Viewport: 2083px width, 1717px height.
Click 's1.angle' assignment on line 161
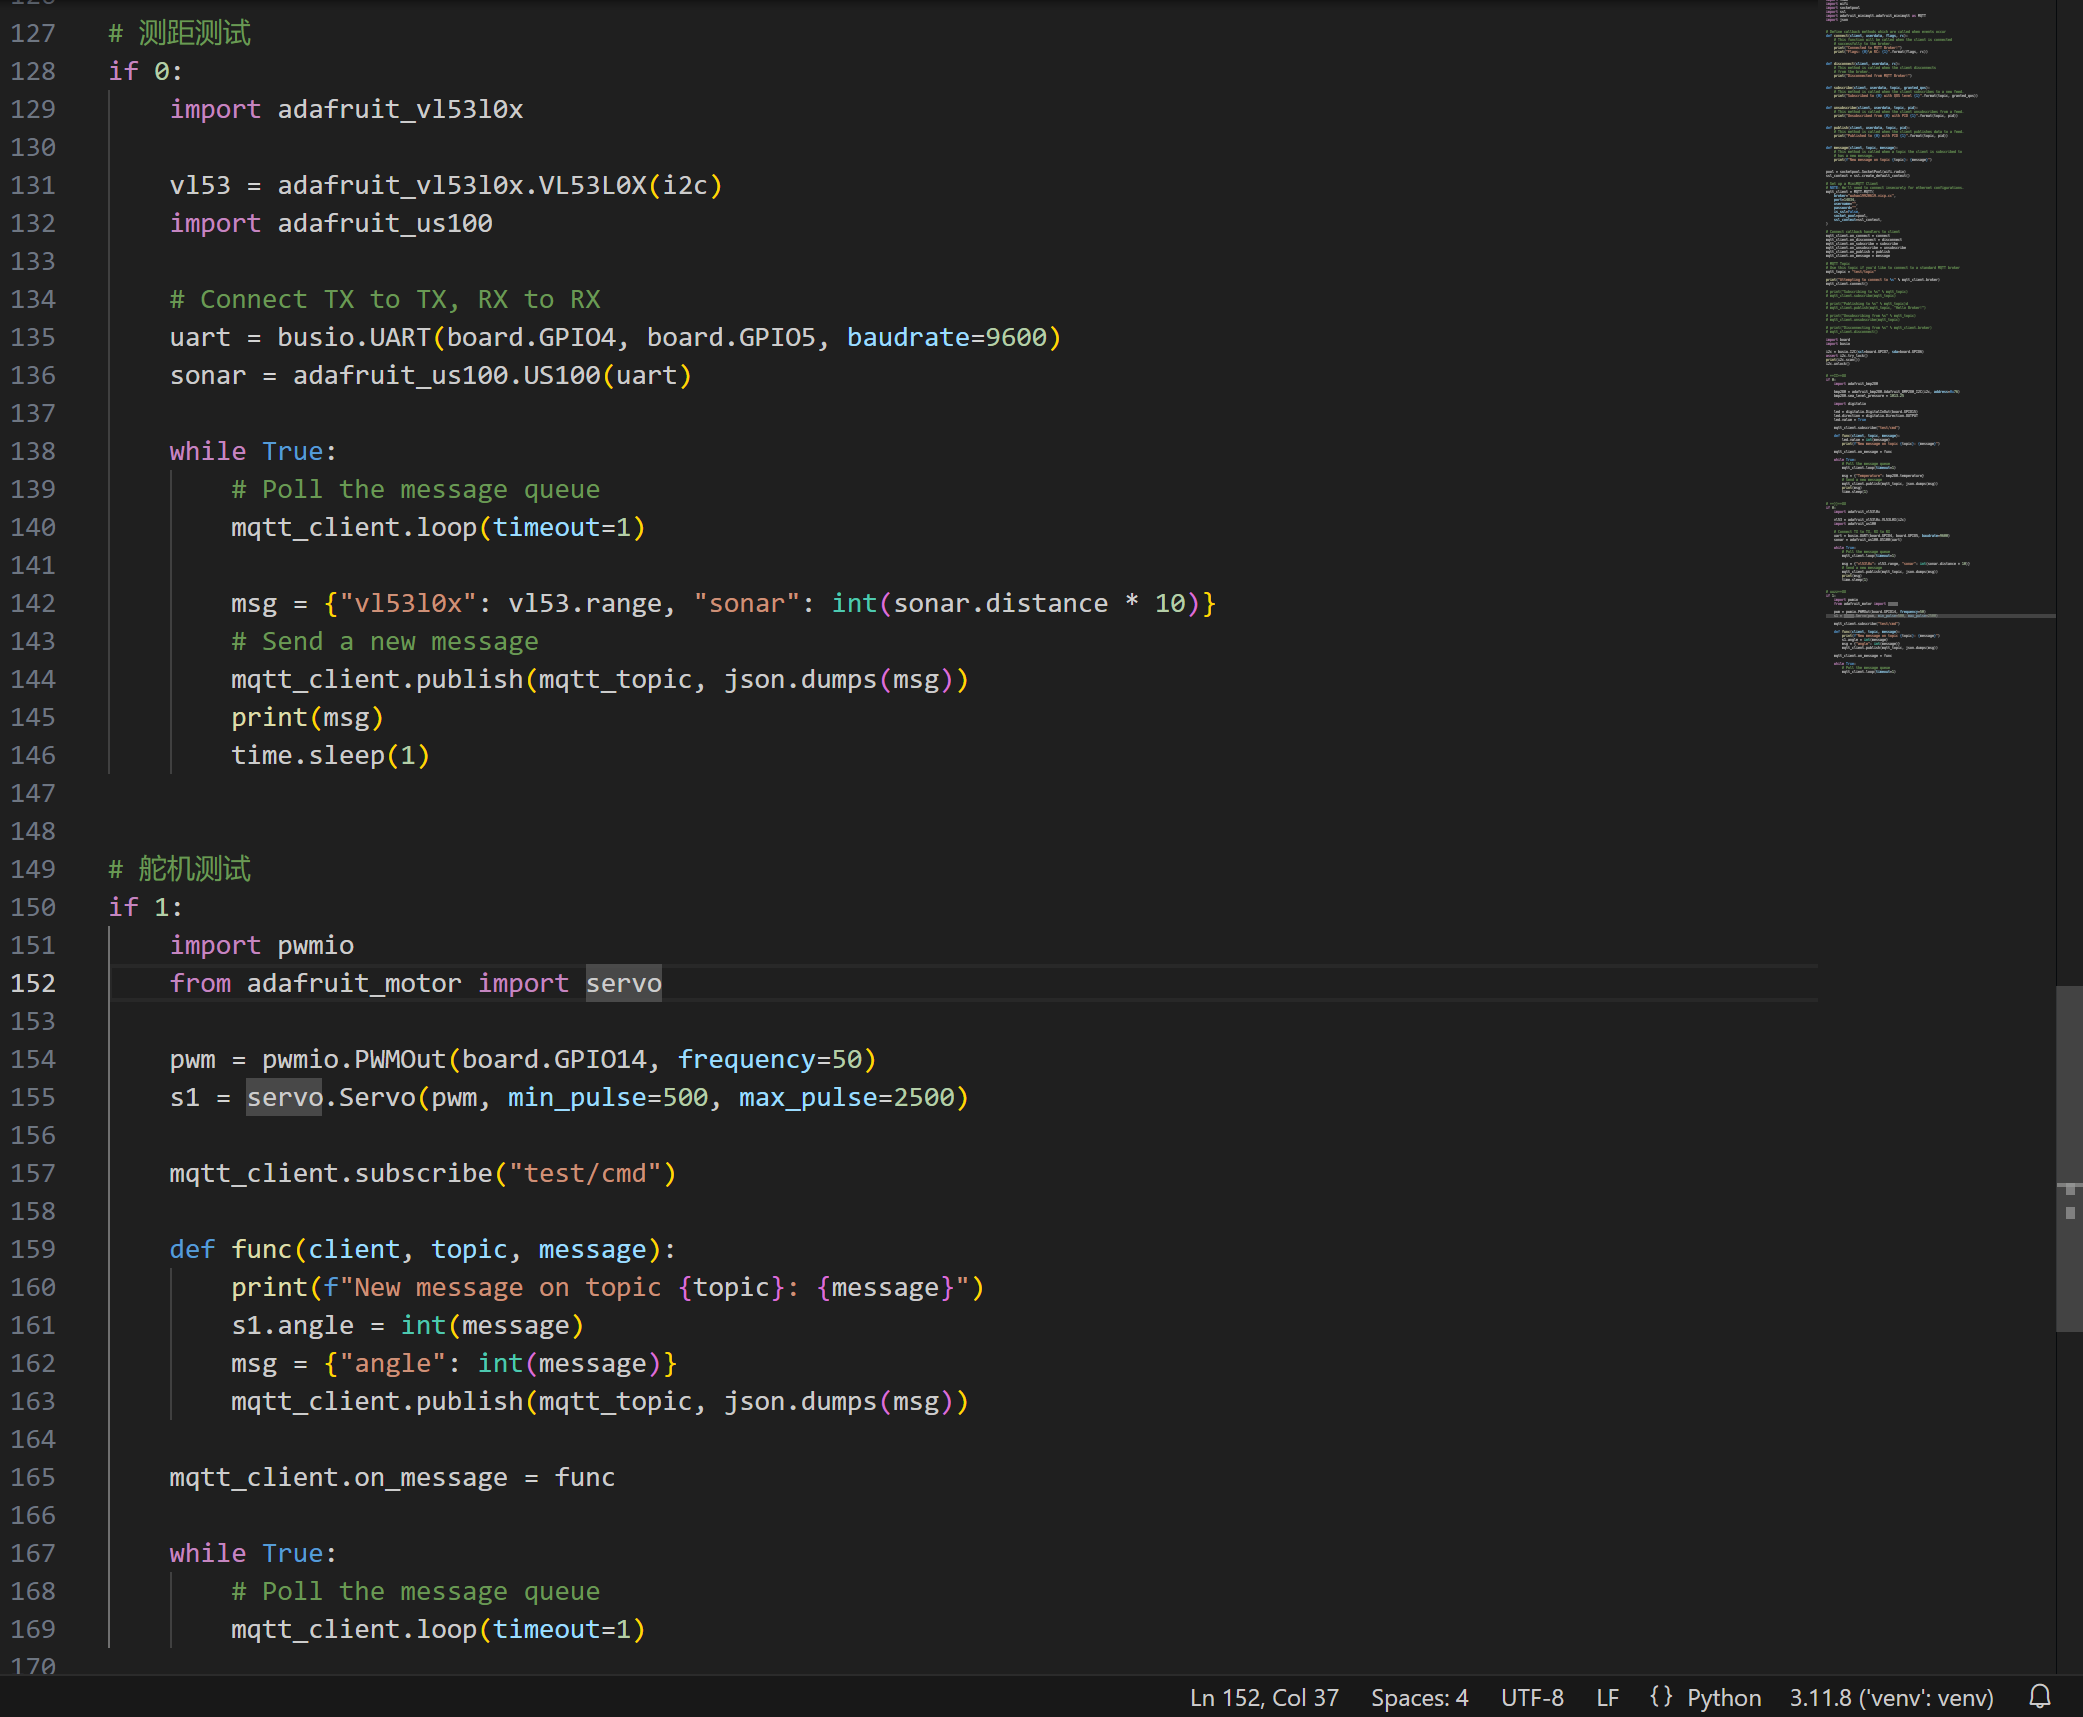(293, 1325)
